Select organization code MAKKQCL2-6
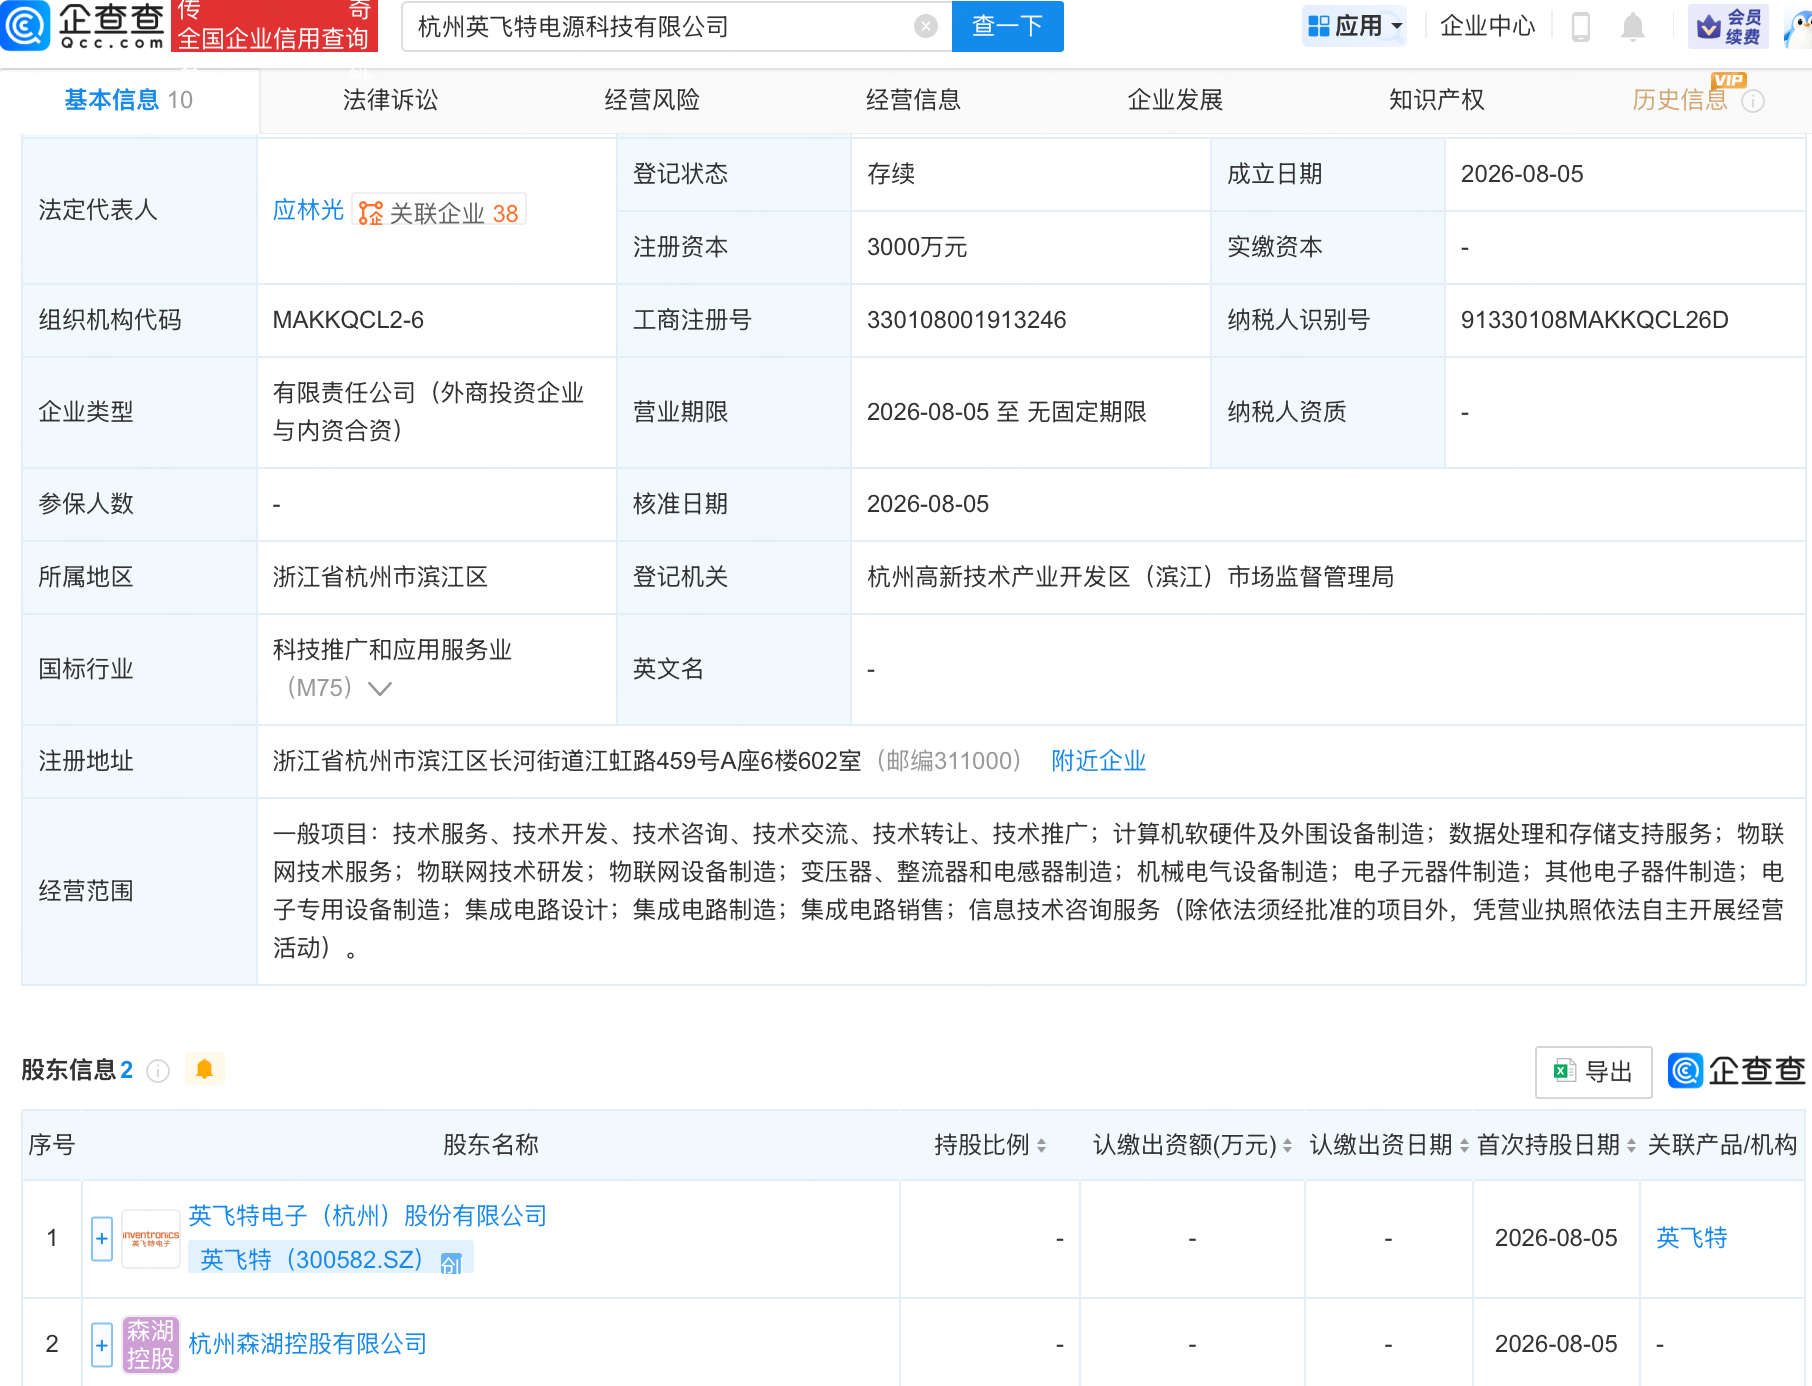 click(348, 320)
